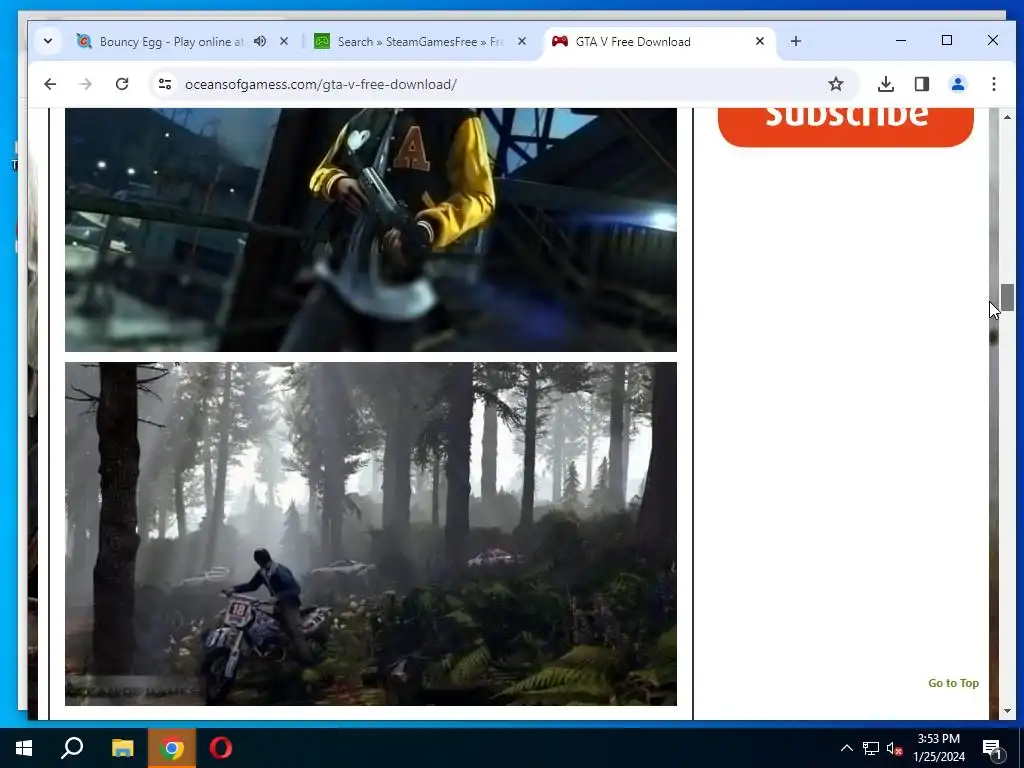Image resolution: width=1024 pixels, height=768 pixels.
Task: Click the scrollbar up arrow
Action: tap(1007, 117)
